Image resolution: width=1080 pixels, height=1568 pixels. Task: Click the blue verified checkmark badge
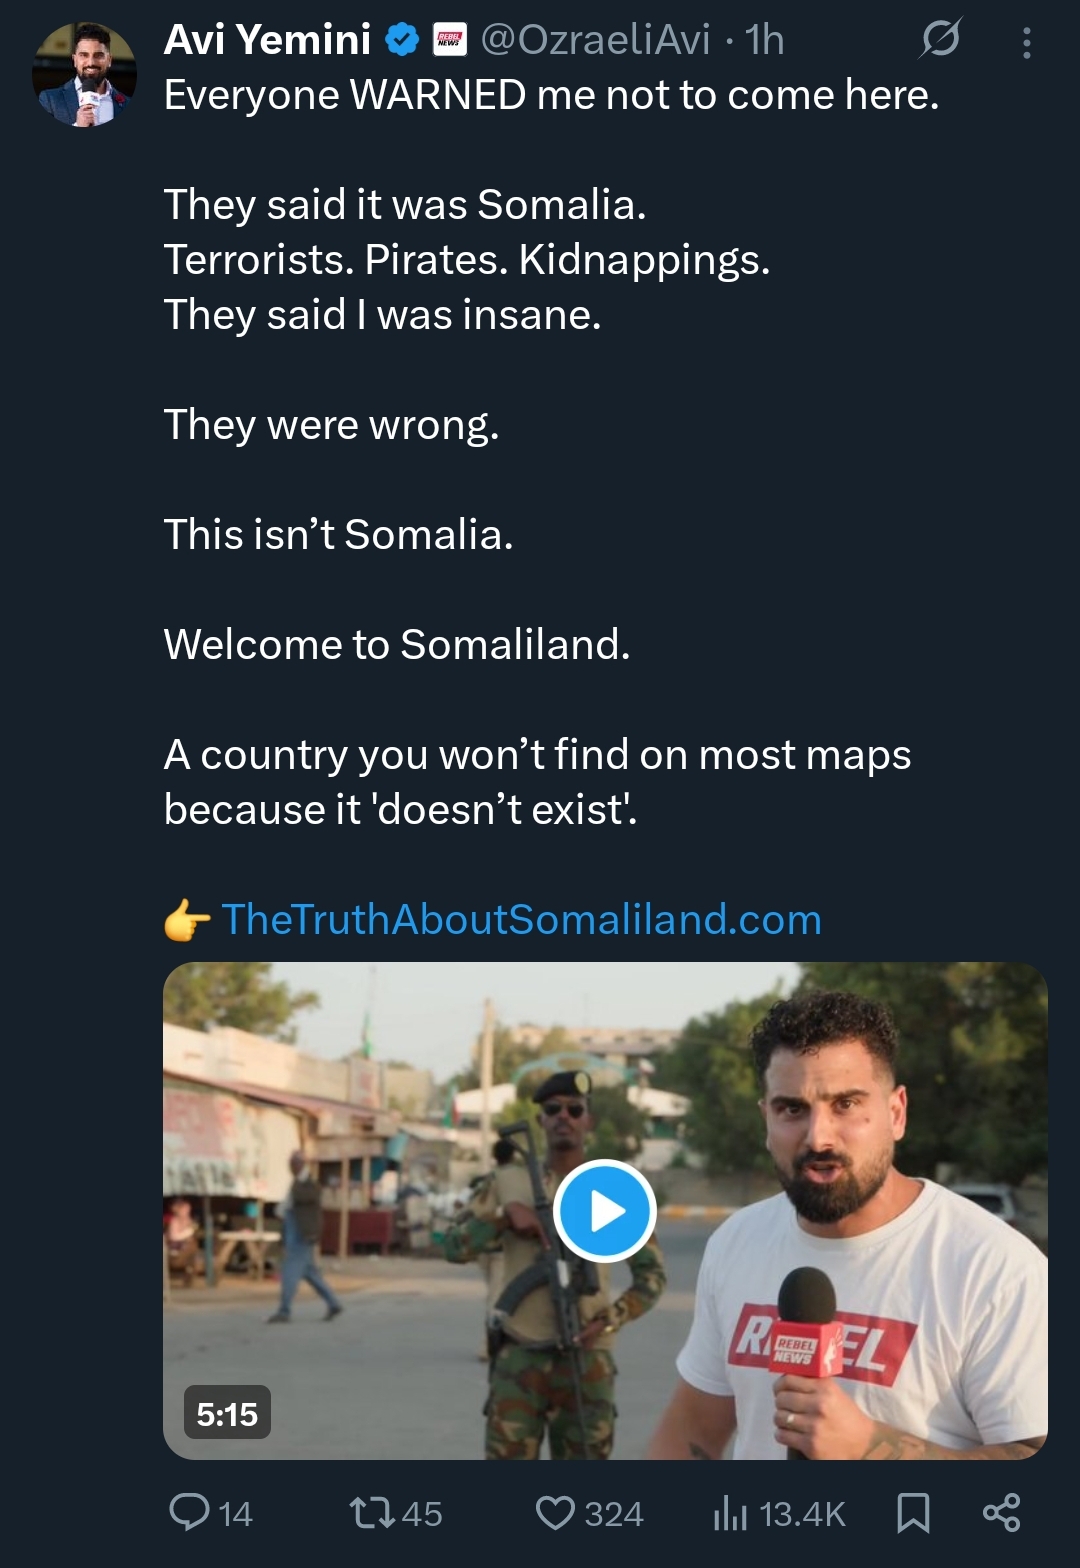(402, 41)
